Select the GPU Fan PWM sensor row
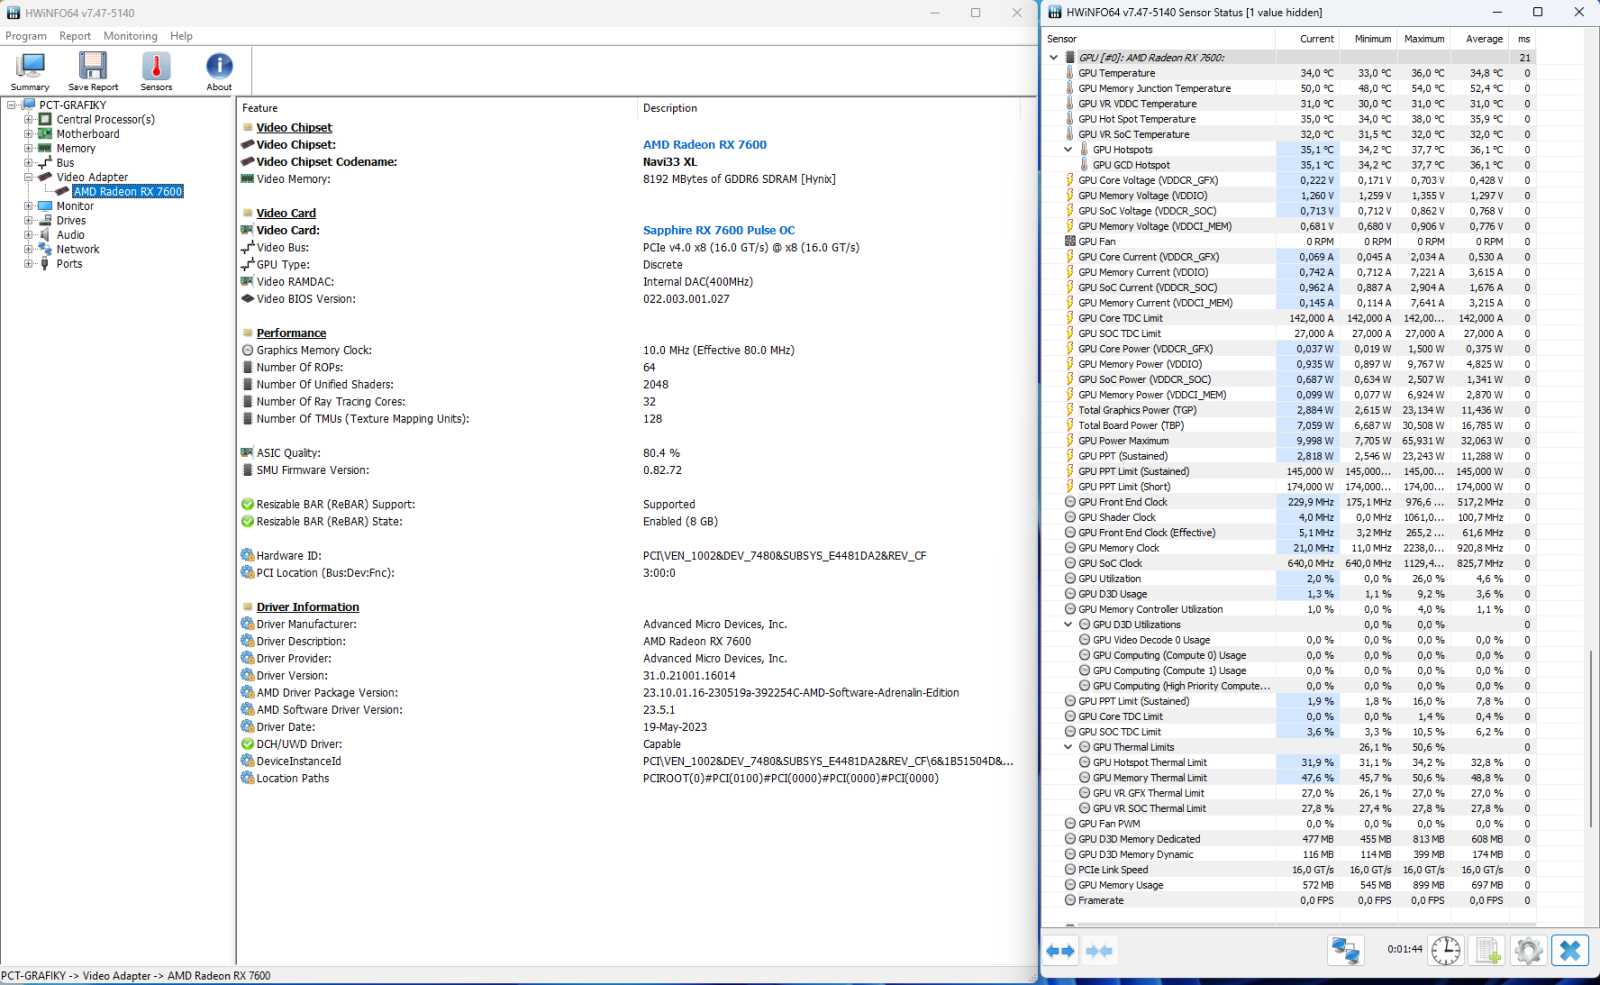Viewport: 1600px width, 985px height. pos(1289,824)
